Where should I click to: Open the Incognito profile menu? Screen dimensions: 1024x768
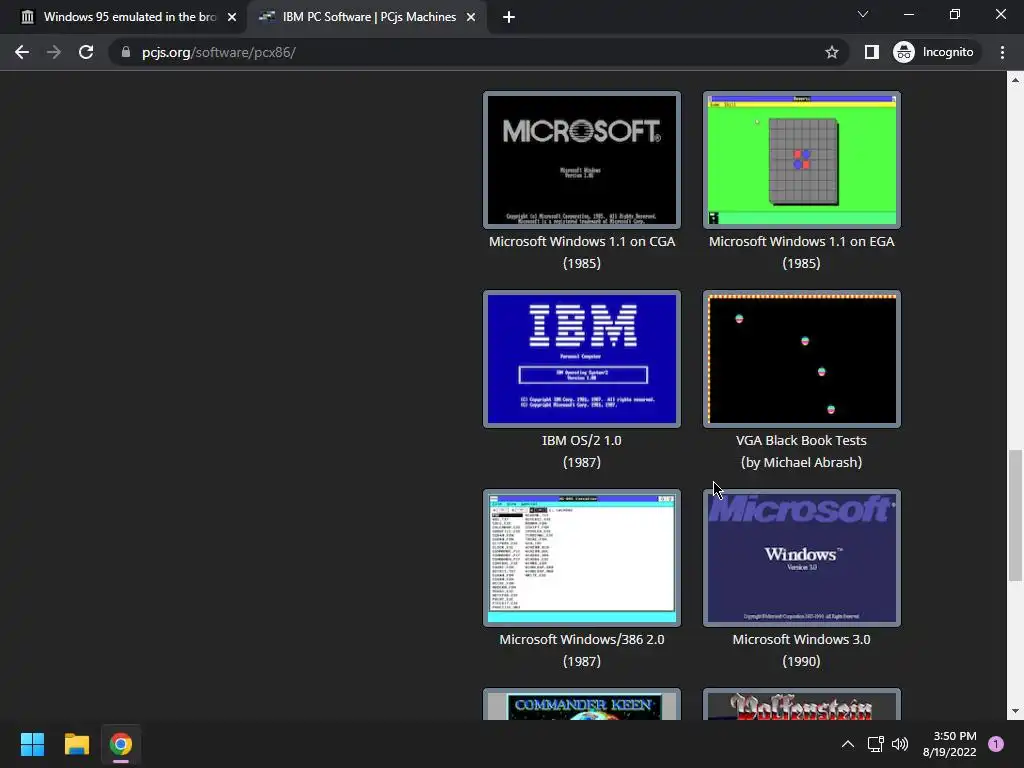click(x=934, y=52)
